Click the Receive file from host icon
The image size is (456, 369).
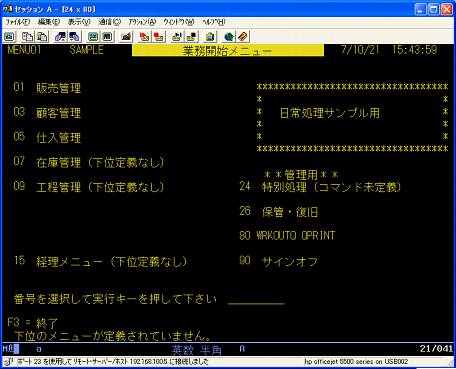(75, 37)
